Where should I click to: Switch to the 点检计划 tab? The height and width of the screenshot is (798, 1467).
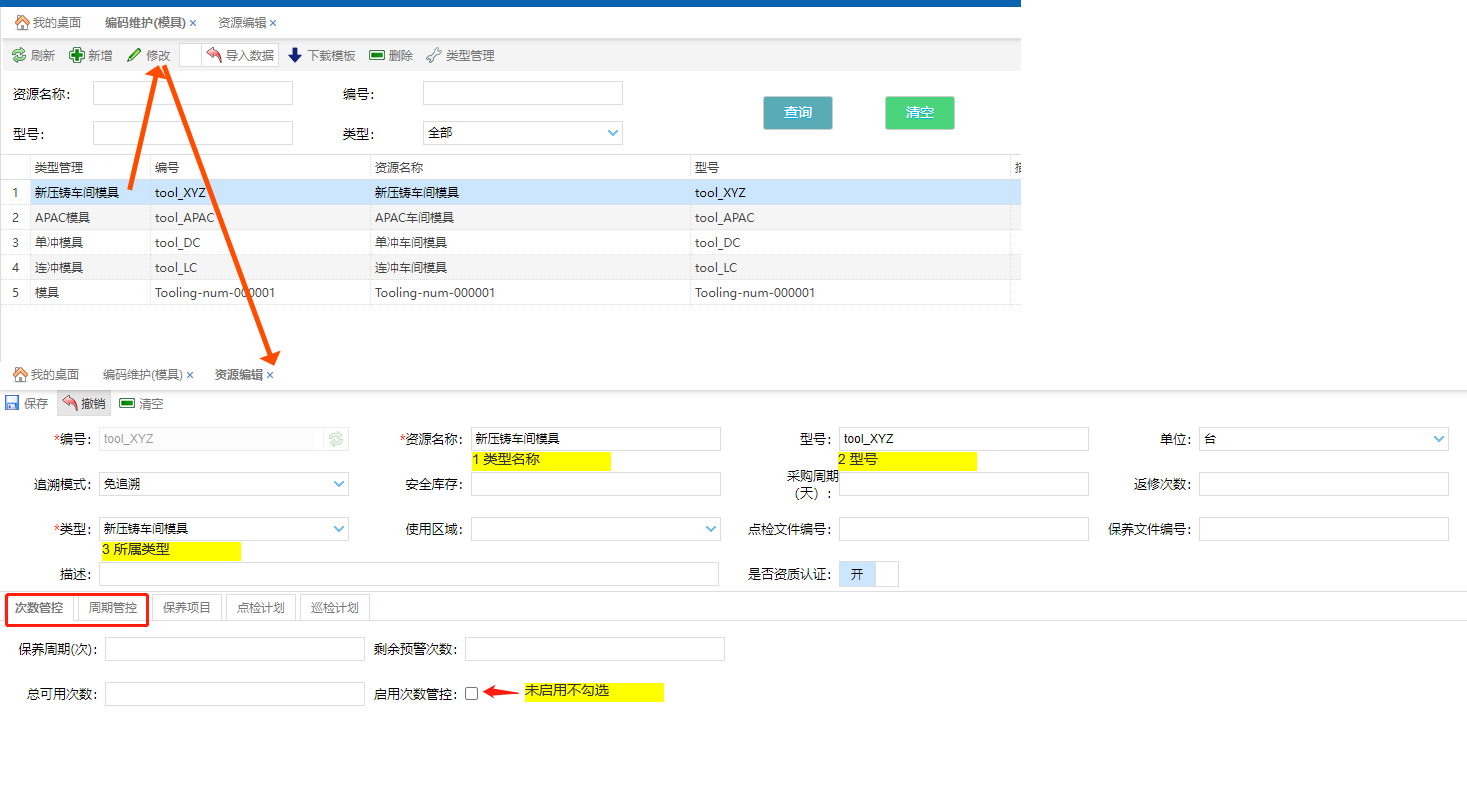click(260, 608)
